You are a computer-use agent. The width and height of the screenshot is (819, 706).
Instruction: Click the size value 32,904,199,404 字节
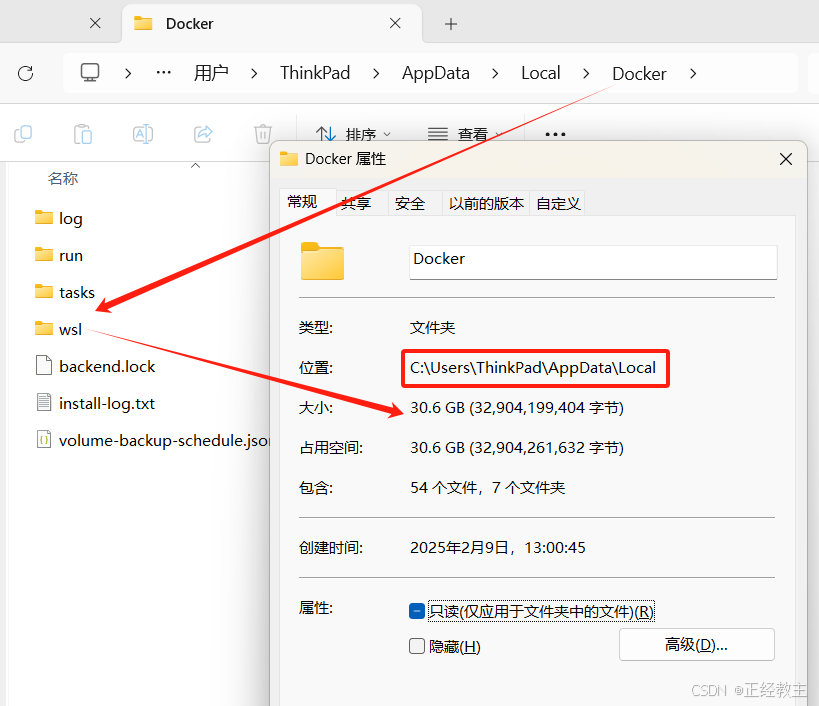click(548, 408)
